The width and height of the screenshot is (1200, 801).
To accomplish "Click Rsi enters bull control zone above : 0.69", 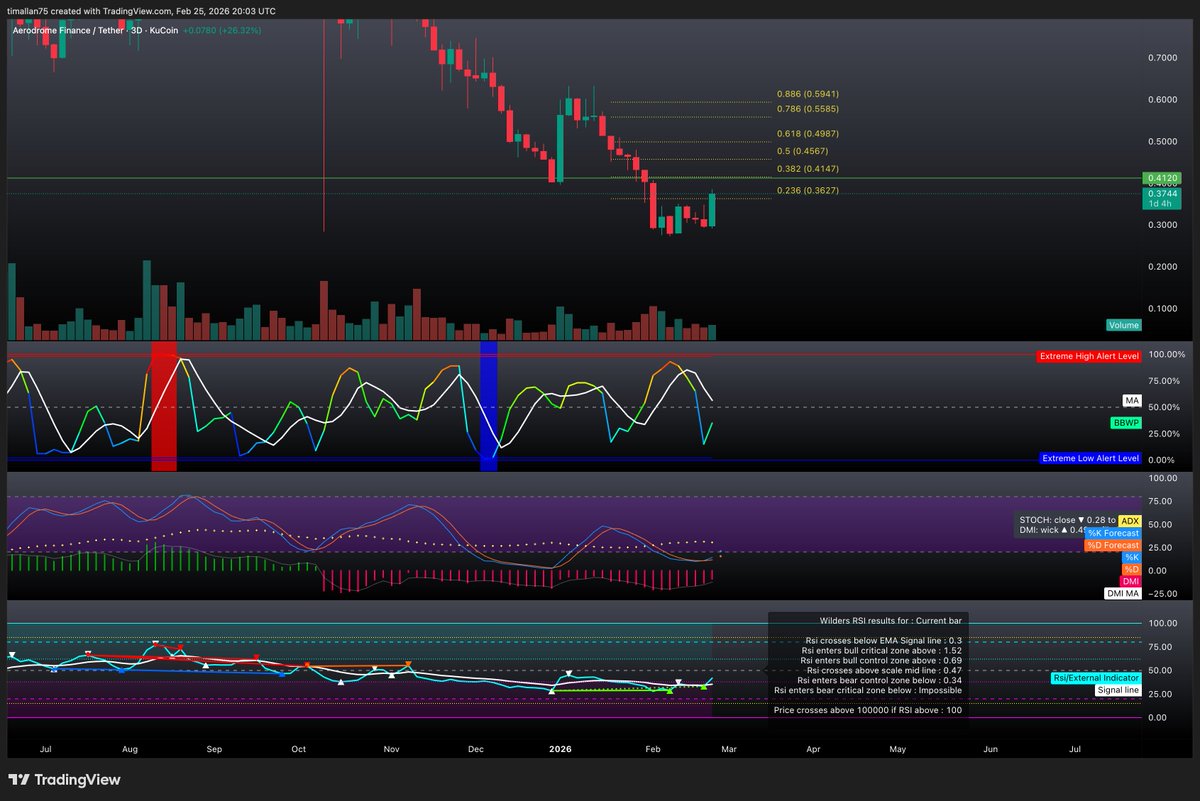I will click(882, 660).
